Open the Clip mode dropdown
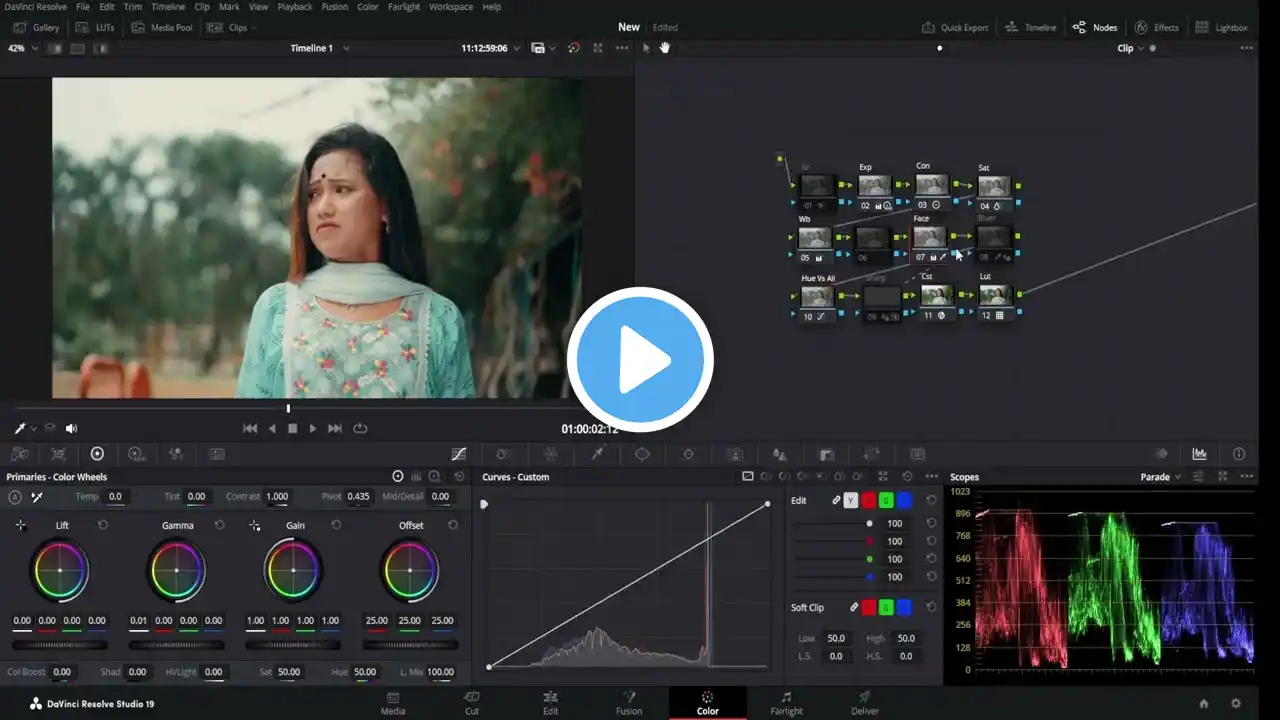The height and width of the screenshot is (720, 1280). [x=1131, y=48]
